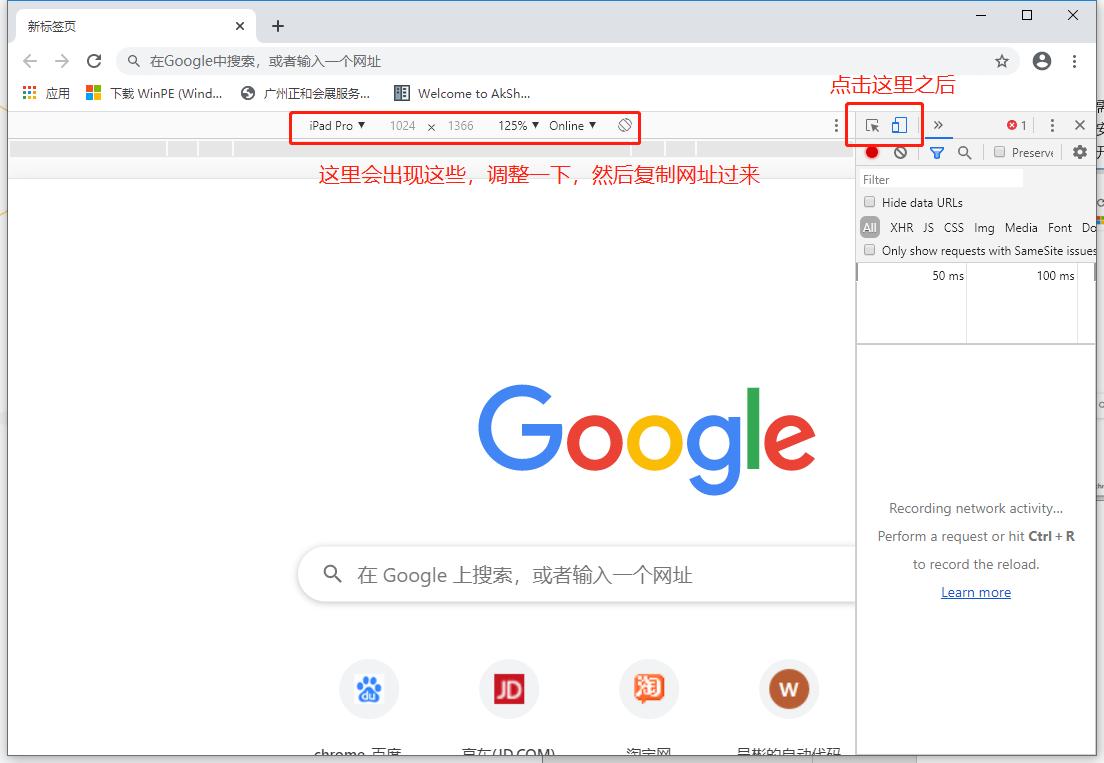1104x763 pixels.
Task: Open the iPad Pro device dropdown
Action: [334, 126]
